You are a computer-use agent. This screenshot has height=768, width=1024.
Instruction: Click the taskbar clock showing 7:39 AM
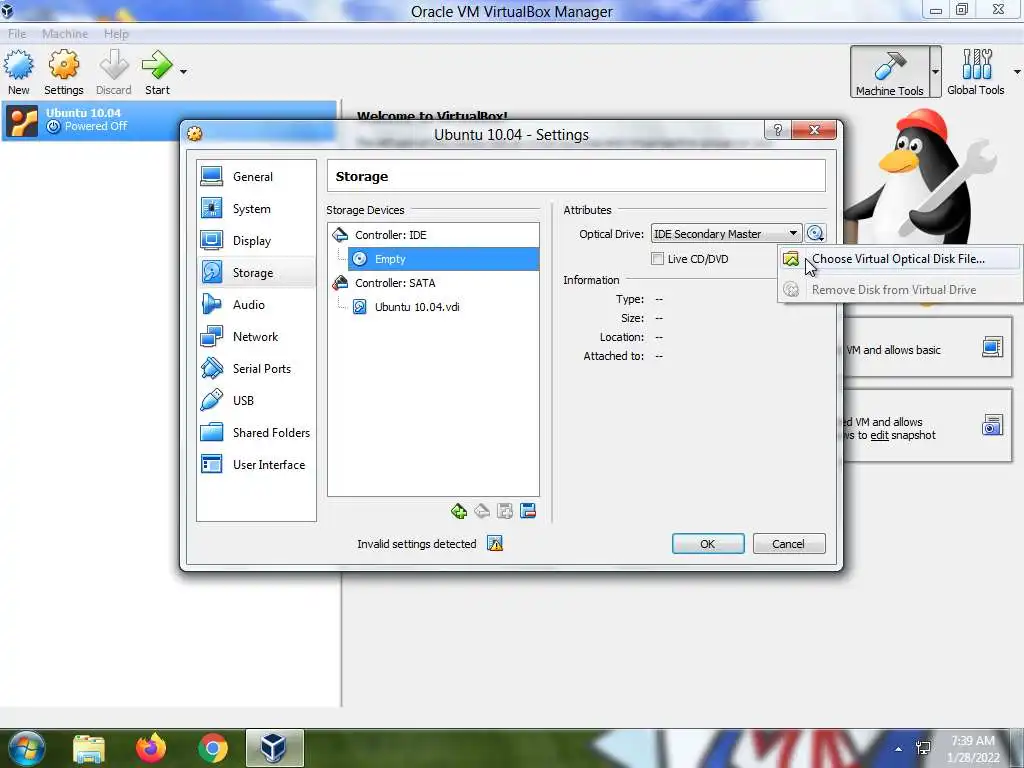(974, 749)
